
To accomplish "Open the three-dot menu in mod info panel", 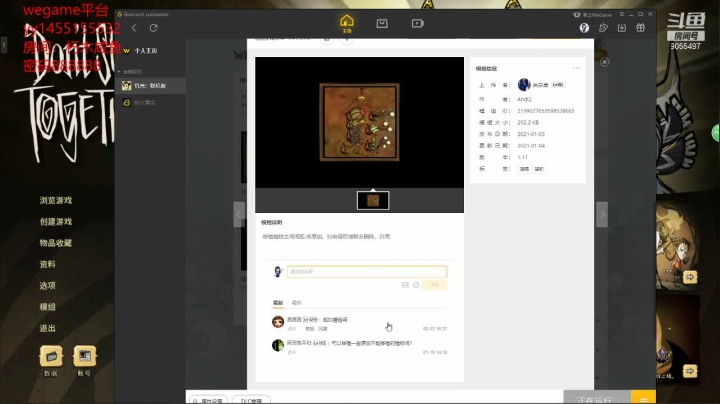I will point(576,68).
